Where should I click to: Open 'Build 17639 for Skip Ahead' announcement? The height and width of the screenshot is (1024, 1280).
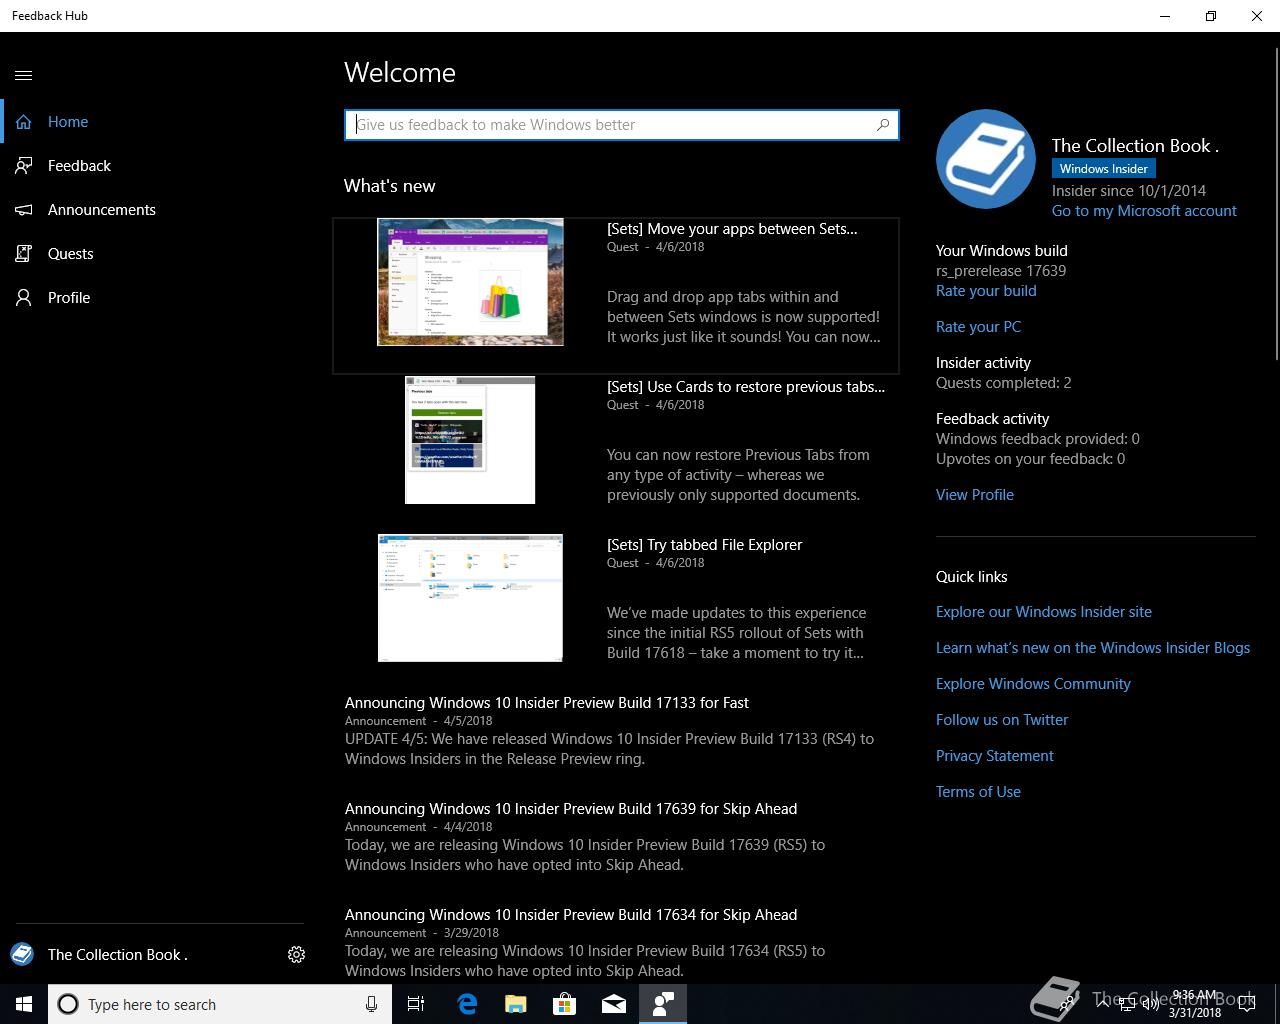pyautogui.click(x=571, y=809)
